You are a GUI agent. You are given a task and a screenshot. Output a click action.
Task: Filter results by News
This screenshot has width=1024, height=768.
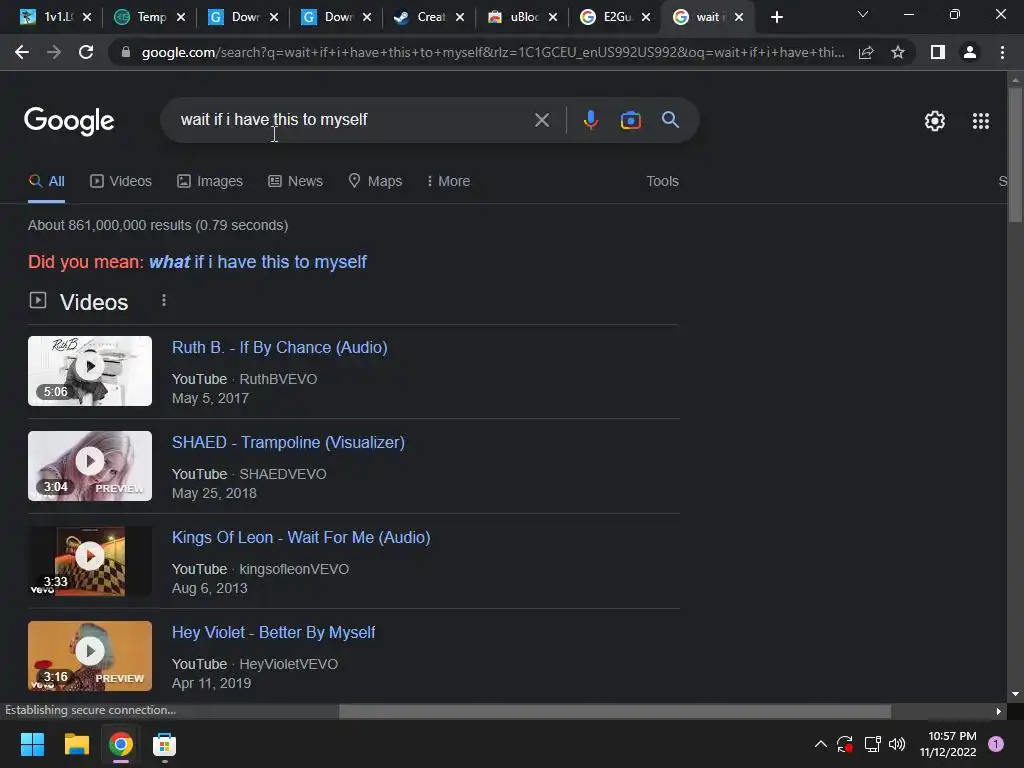295,181
